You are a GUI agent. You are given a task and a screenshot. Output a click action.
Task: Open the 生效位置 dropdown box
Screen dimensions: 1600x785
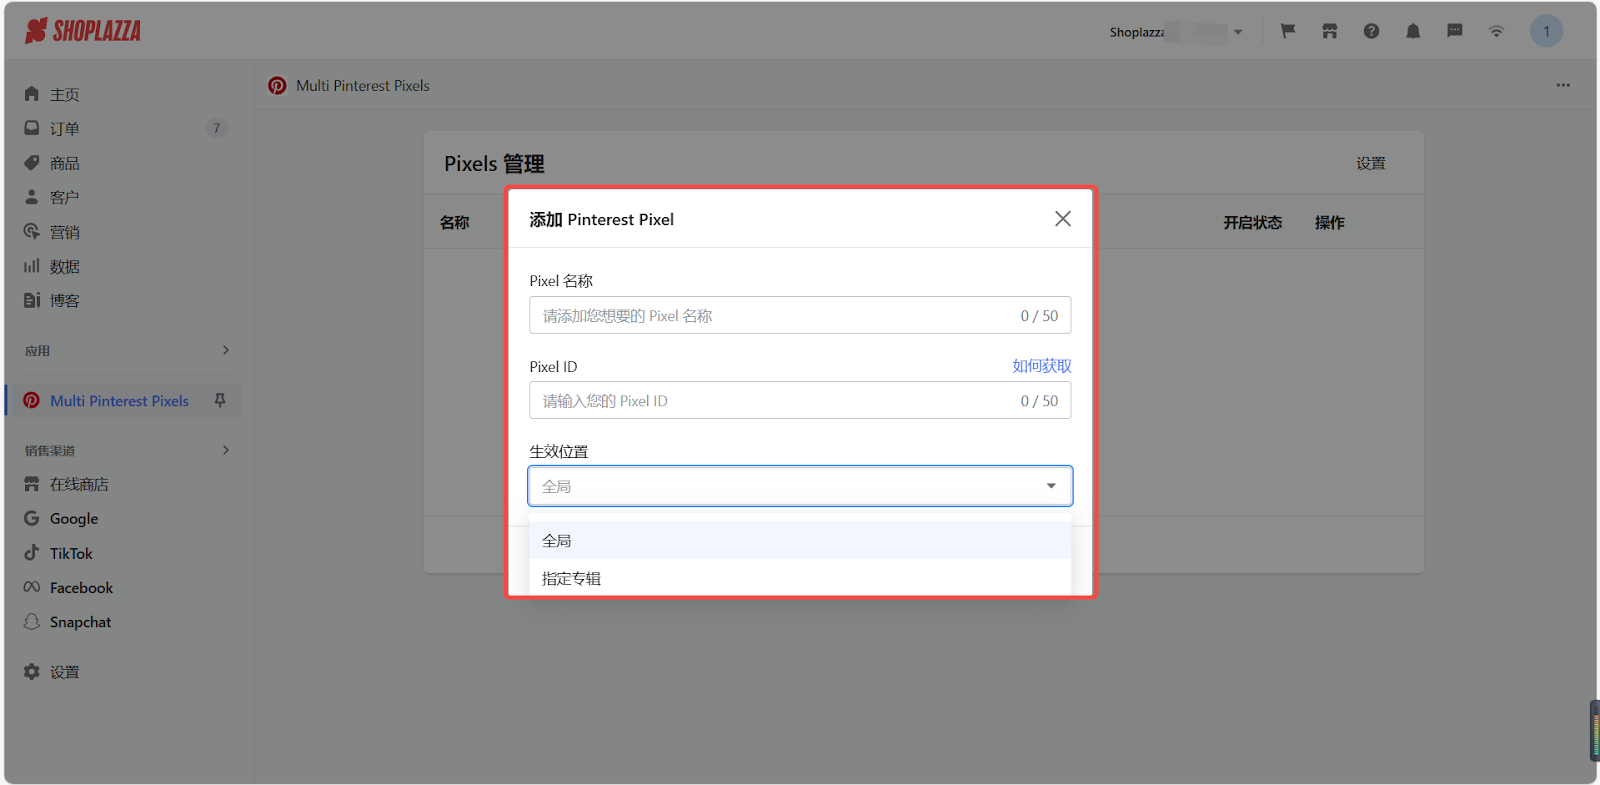[x=800, y=486]
